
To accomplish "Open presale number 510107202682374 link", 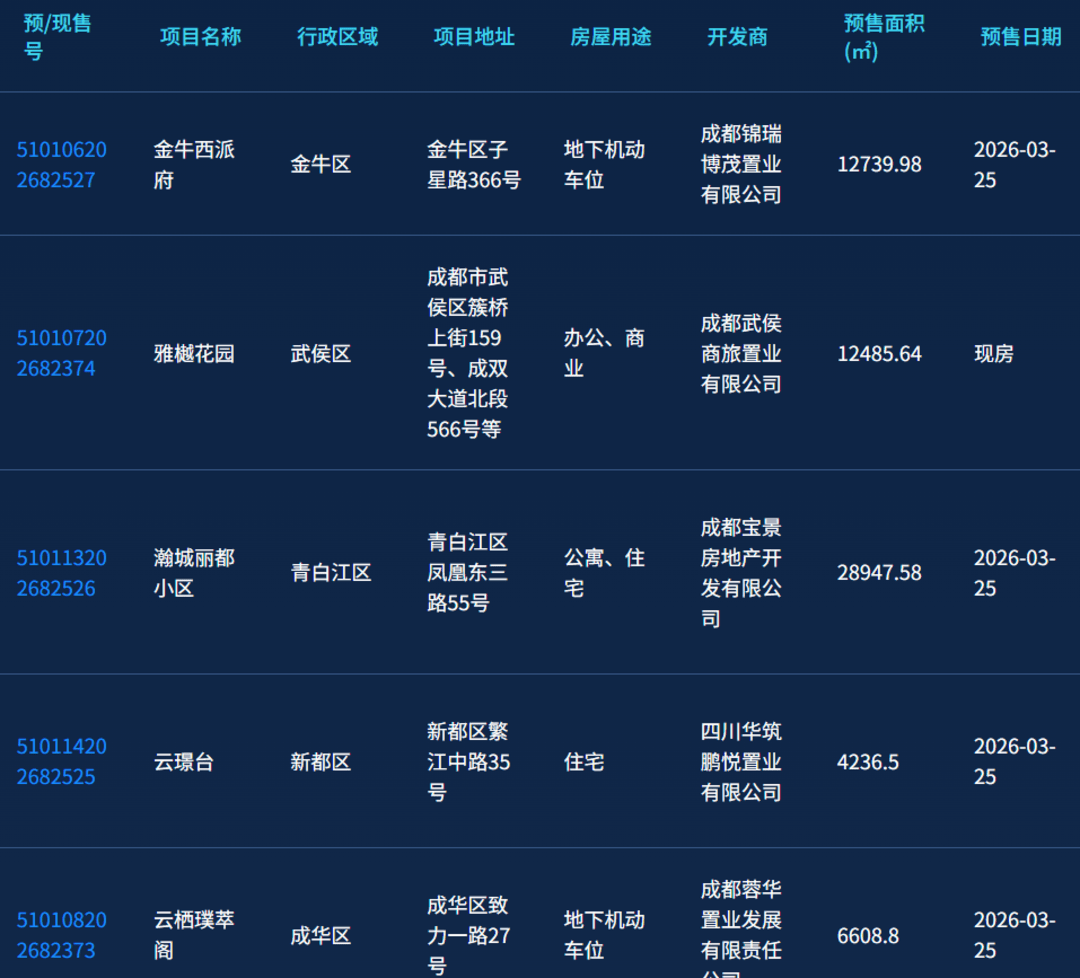I will click(61, 353).
